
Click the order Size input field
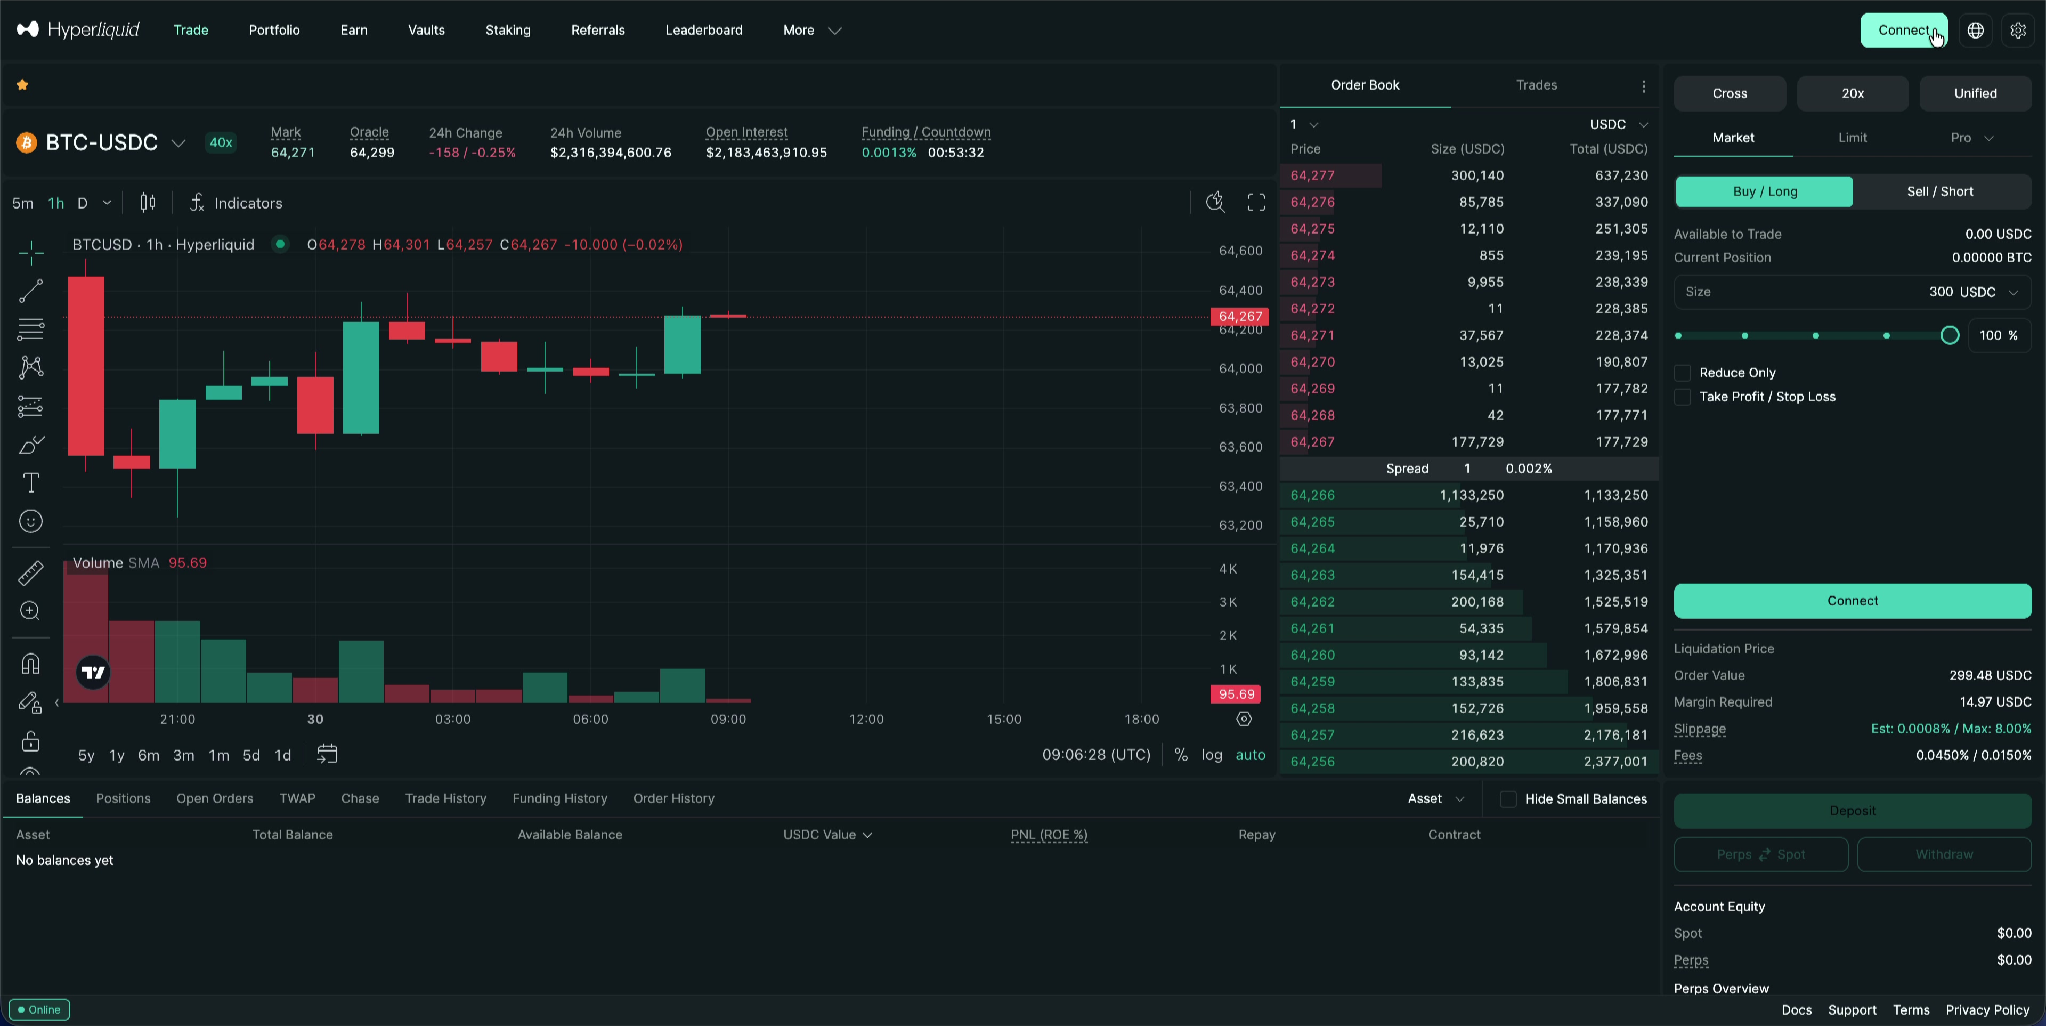pyautogui.click(x=1853, y=292)
